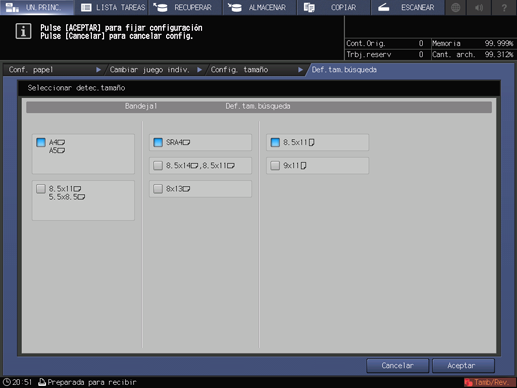Click the Aceptar button
Screen dimensions: 517x388
[x=463, y=366]
